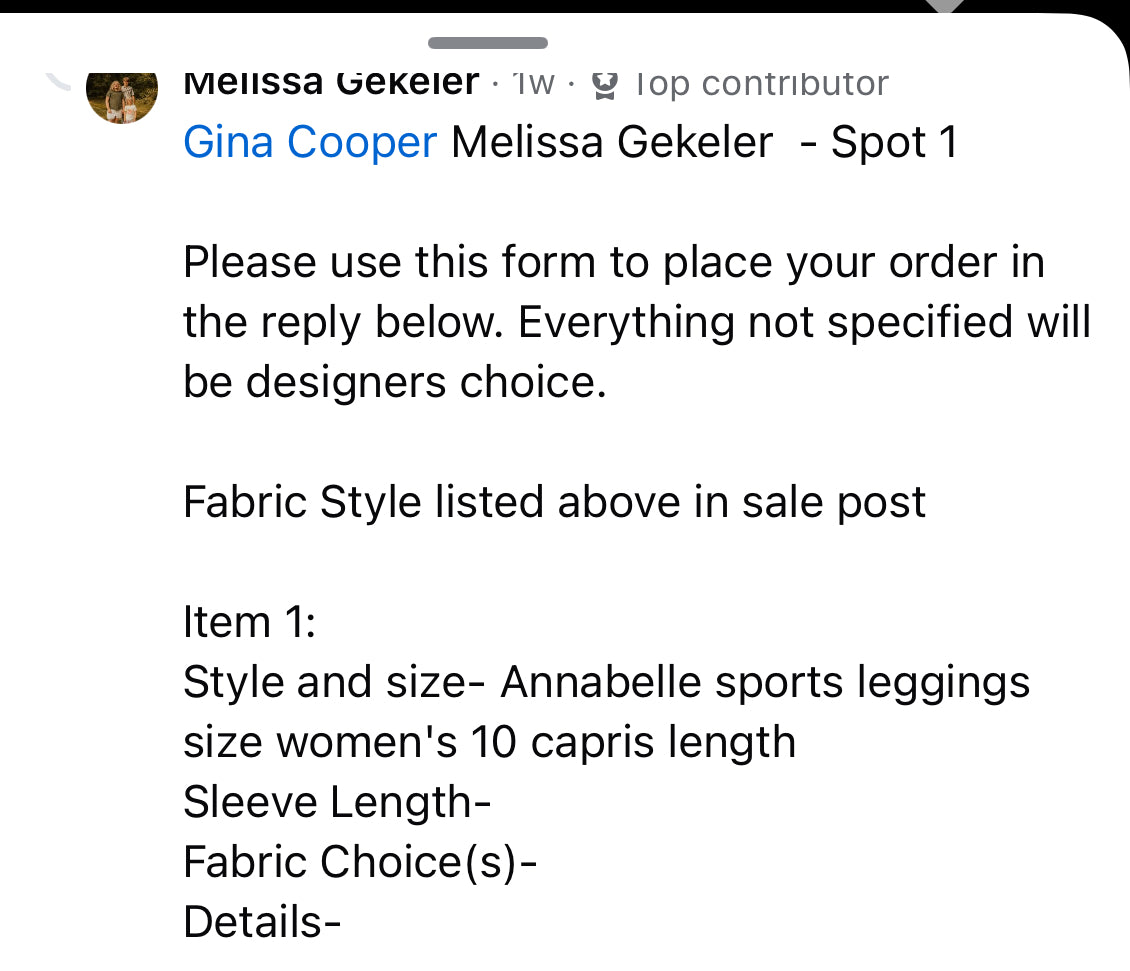Tap the "Style and size- Annabelle" line
The image size is (1130, 971).
pos(606,682)
